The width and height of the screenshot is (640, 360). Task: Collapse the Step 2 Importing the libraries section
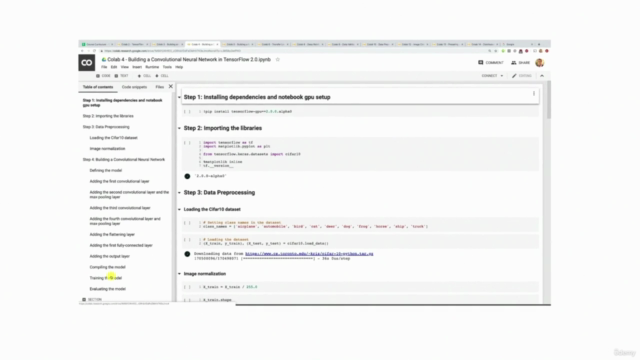click(179, 128)
